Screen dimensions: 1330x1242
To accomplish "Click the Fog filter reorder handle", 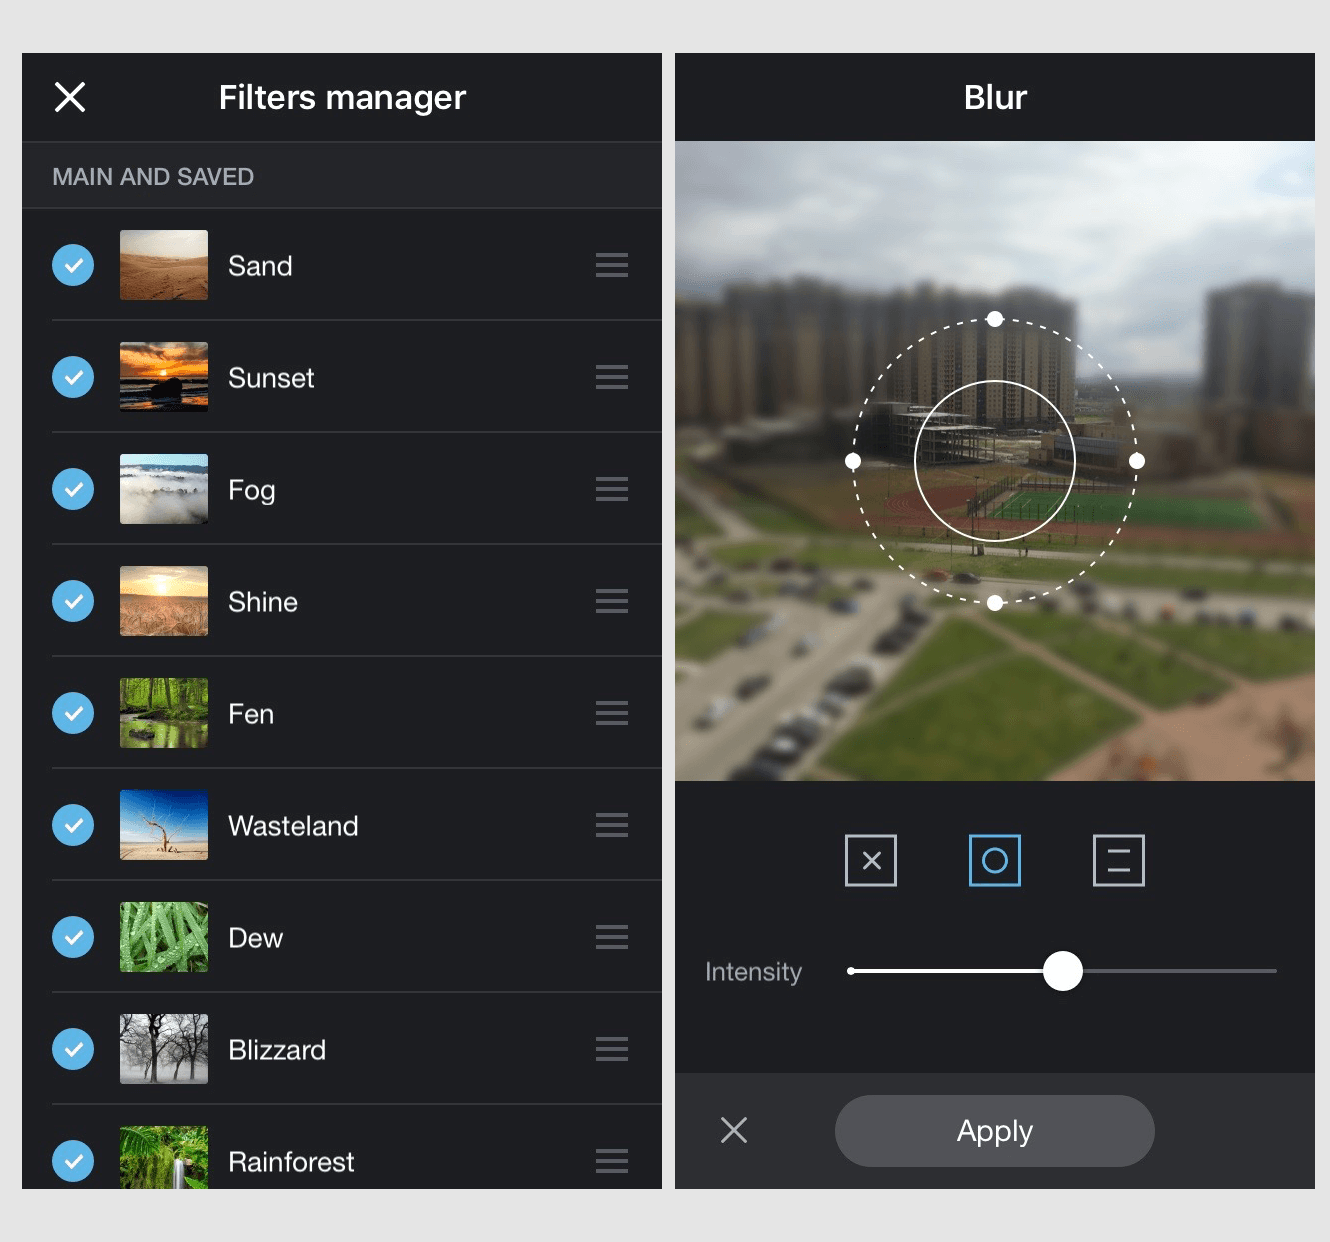I will pyautogui.click(x=611, y=489).
